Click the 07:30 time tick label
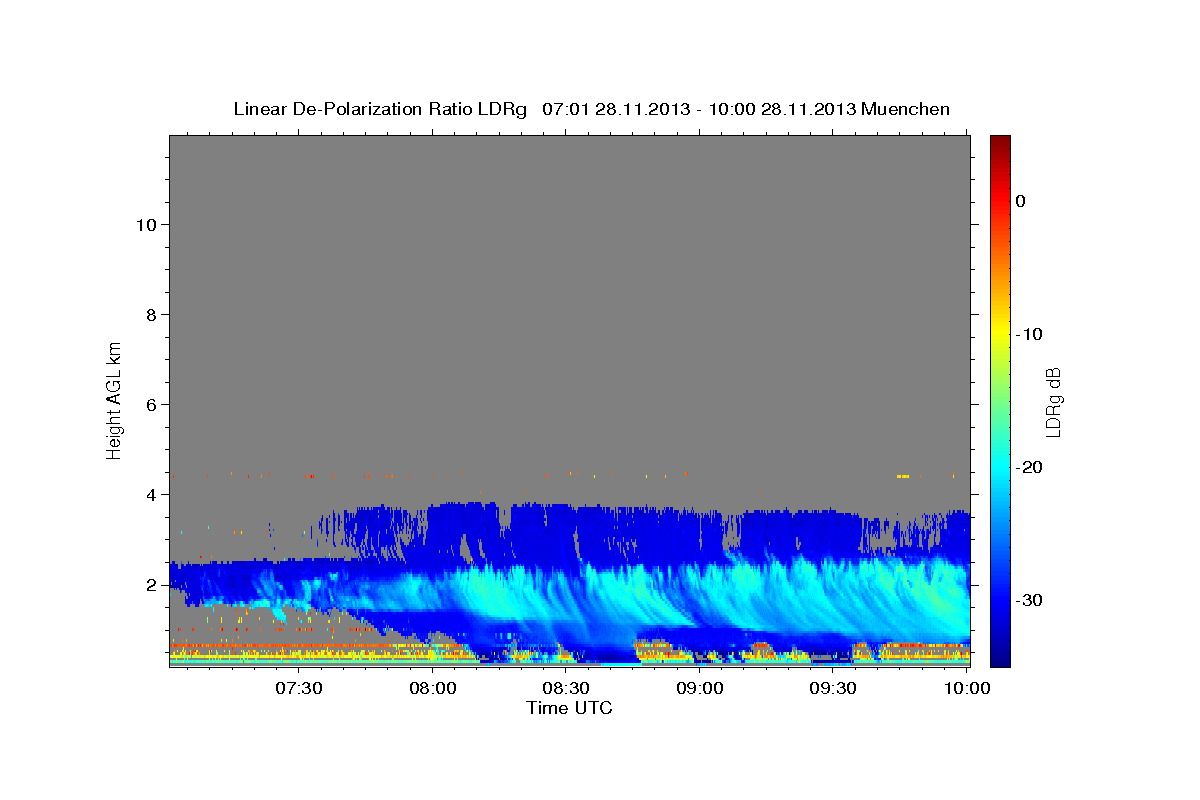This screenshot has height=800, width=1200. [298, 688]
